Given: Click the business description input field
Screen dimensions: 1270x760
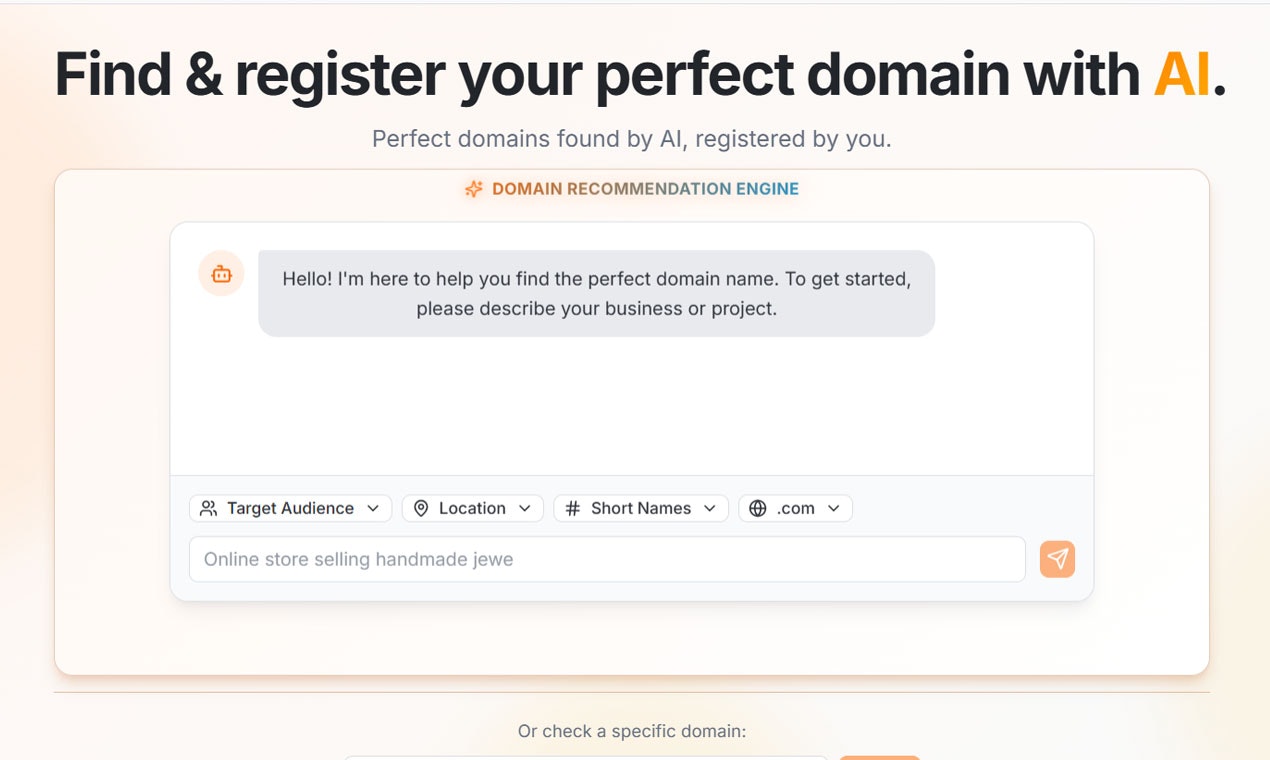Looking at the screenshot, I should 606,559.
